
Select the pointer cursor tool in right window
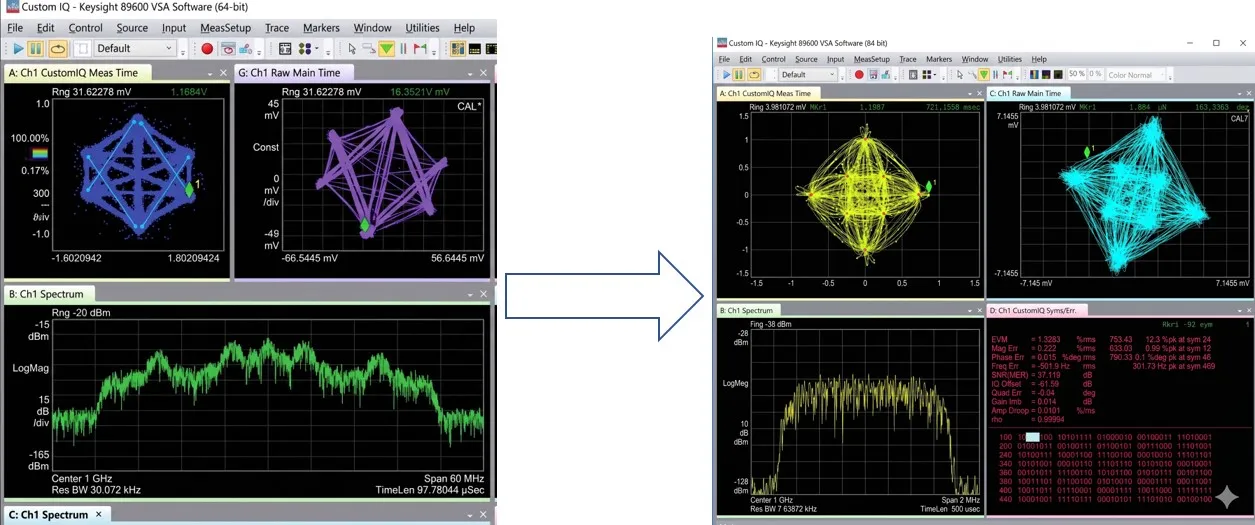[x=960, y=74]
